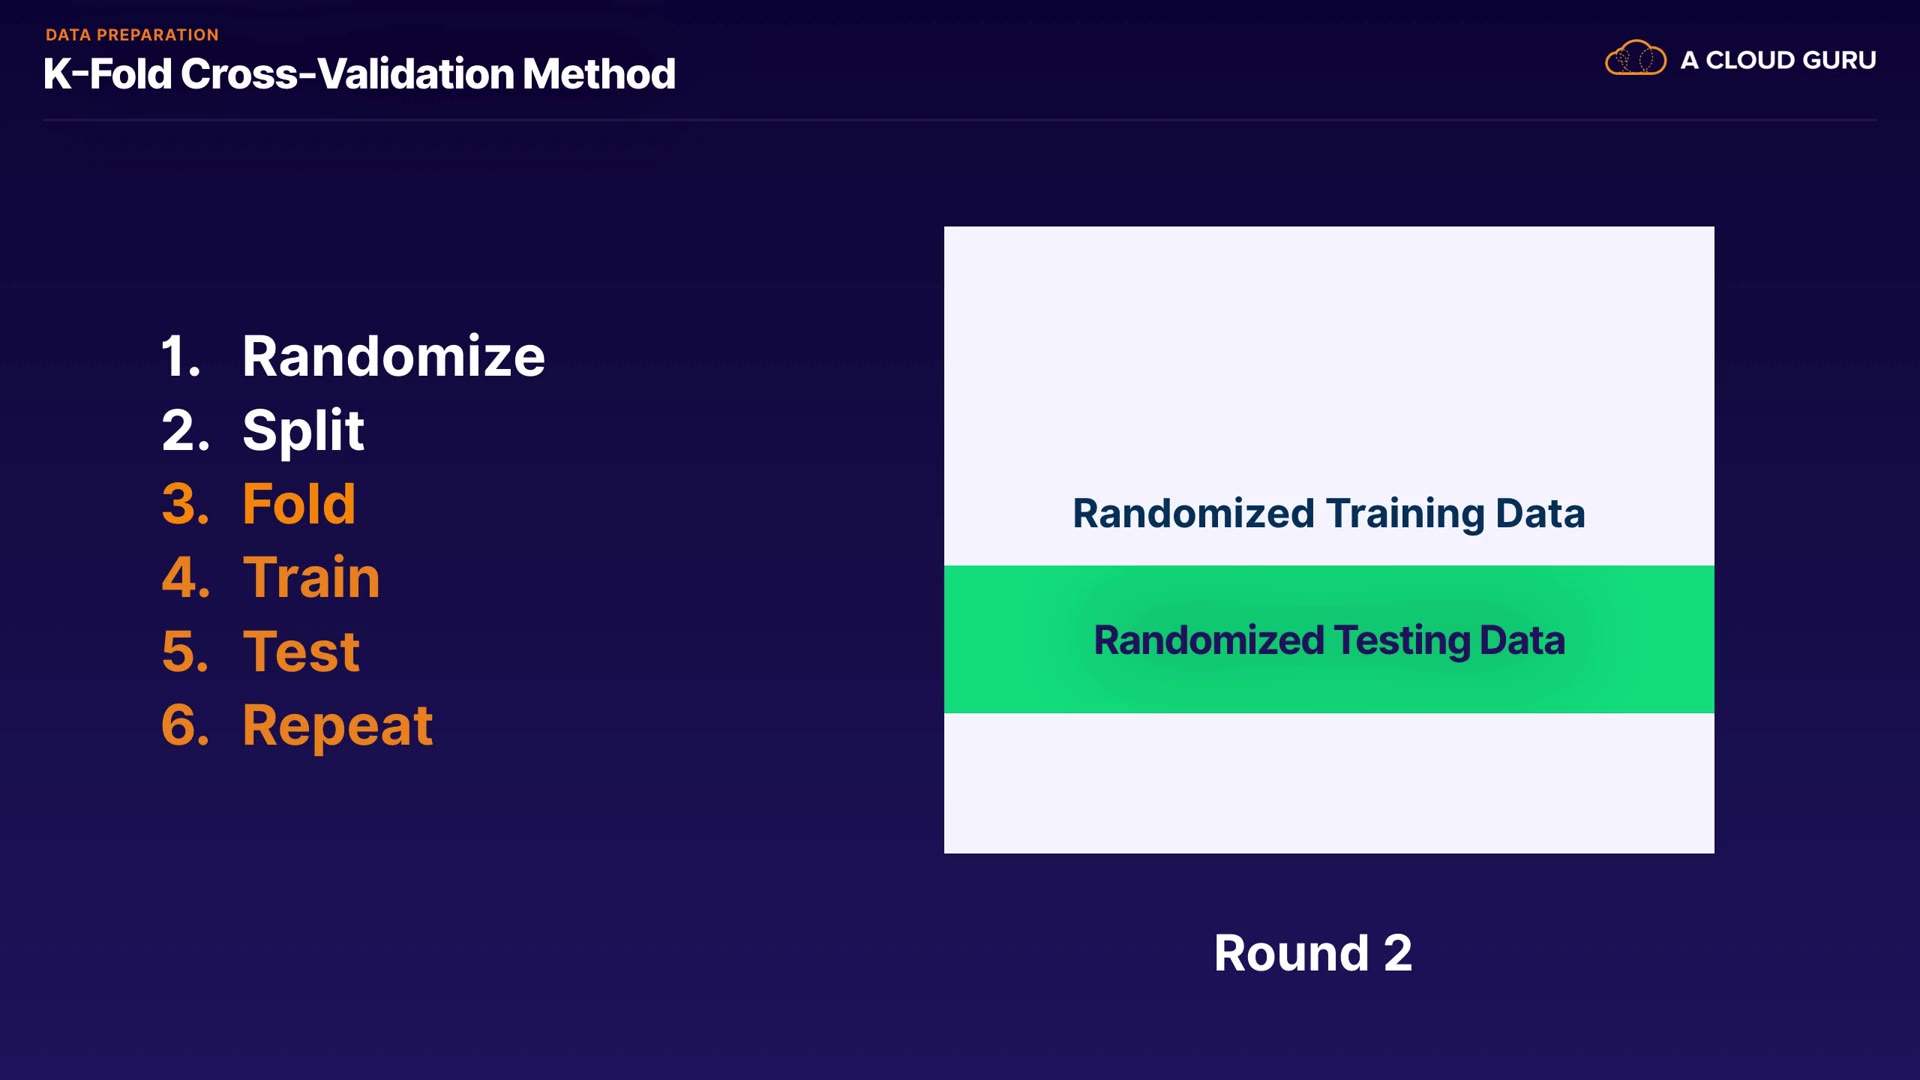
Task: Click the white block below the green band
Action: [1328, 783]
